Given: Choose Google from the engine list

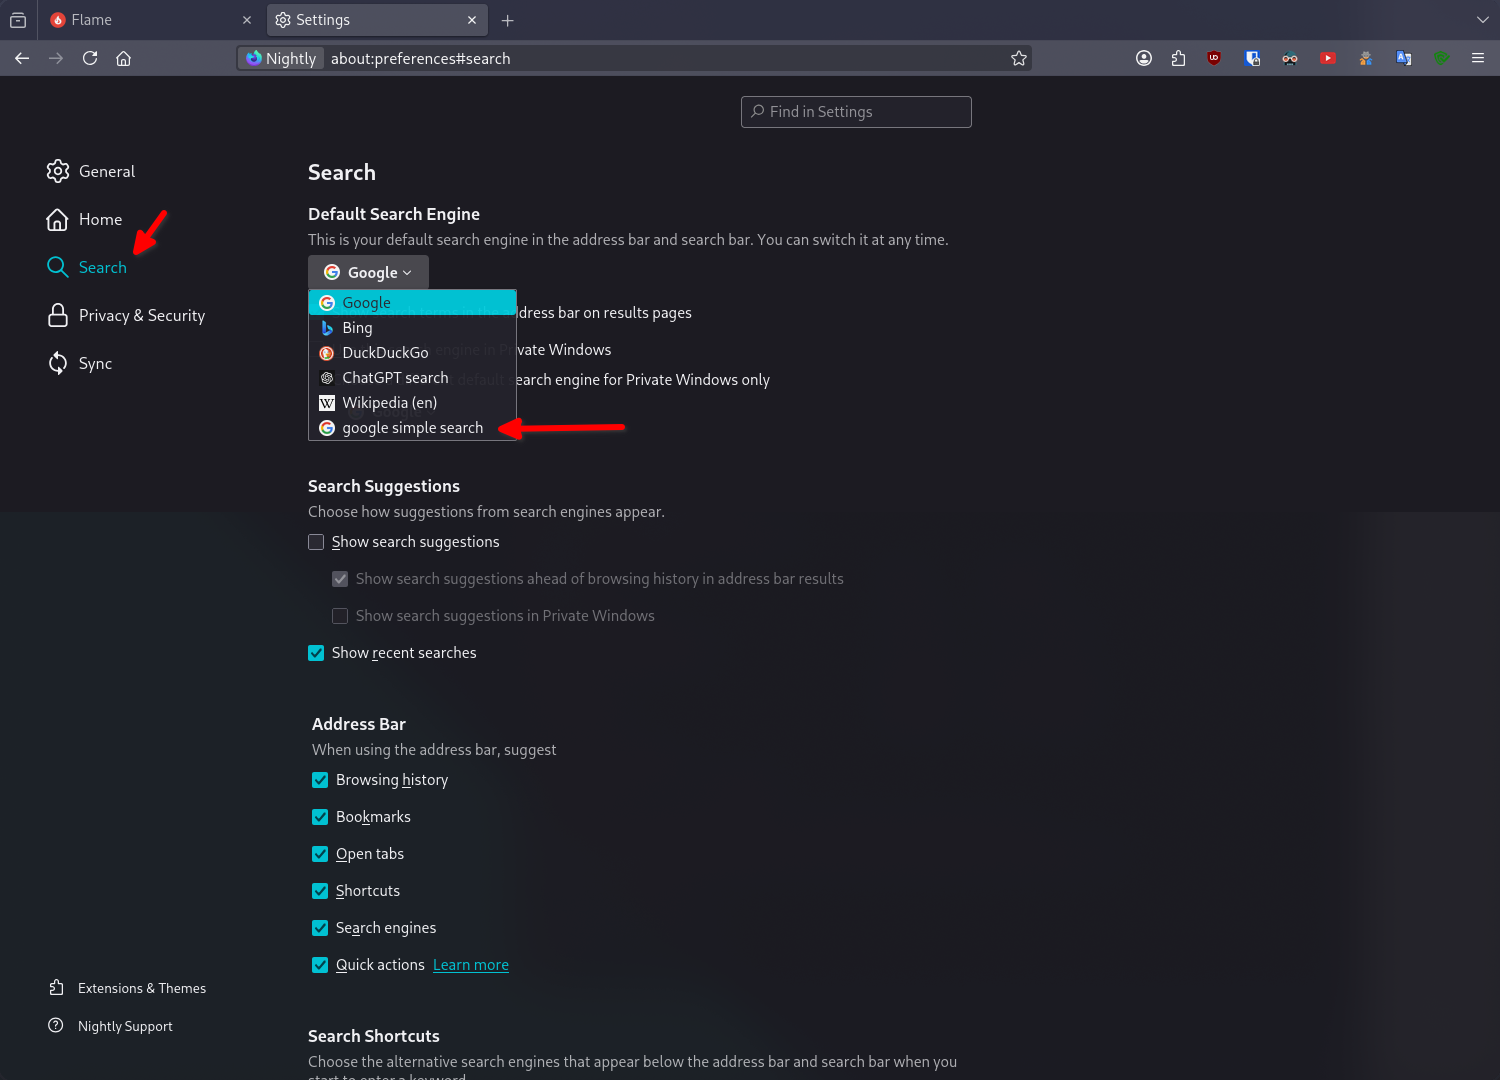Looking at the screenshot, I should [412, 303].
